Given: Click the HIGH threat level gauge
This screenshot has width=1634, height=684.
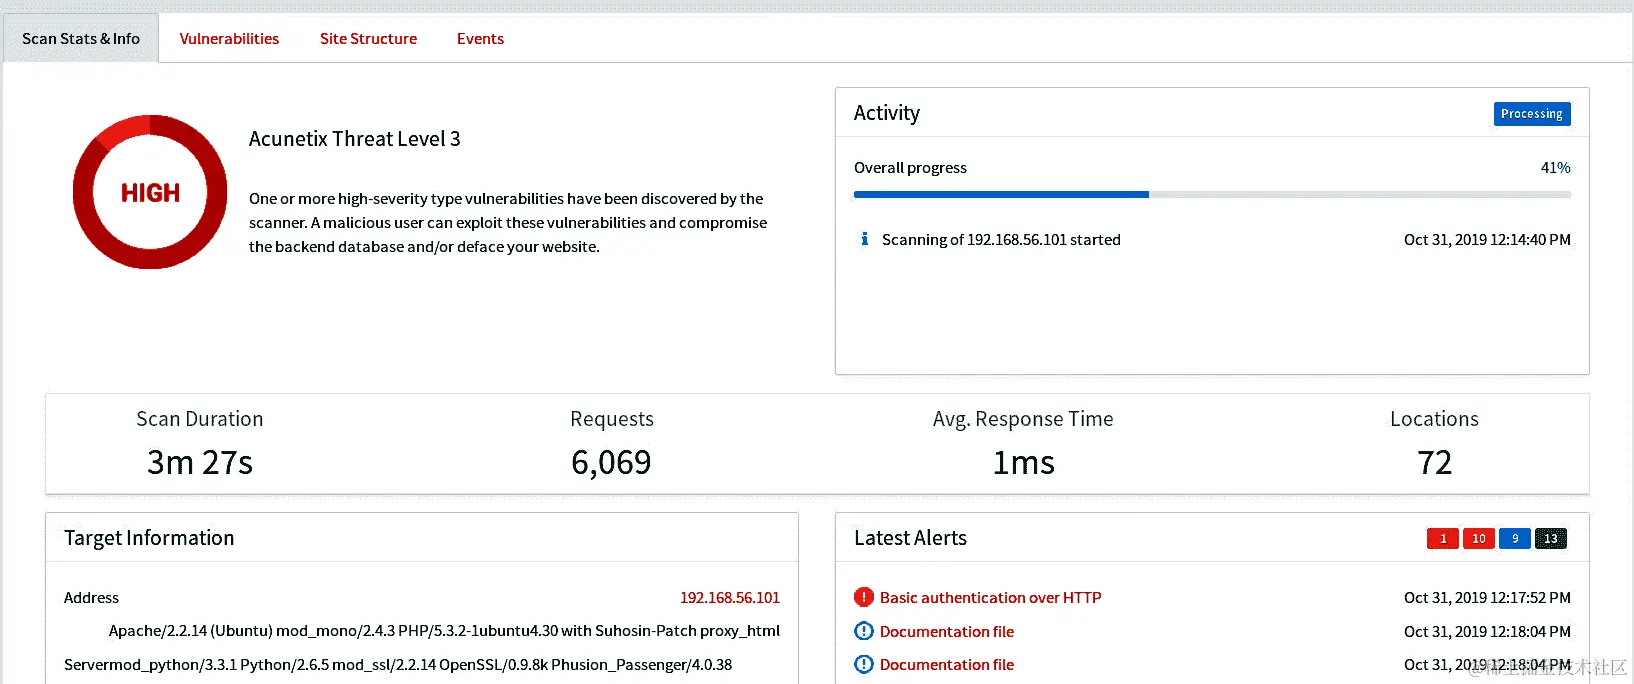Looking at the screenshot, I should 150,192.
